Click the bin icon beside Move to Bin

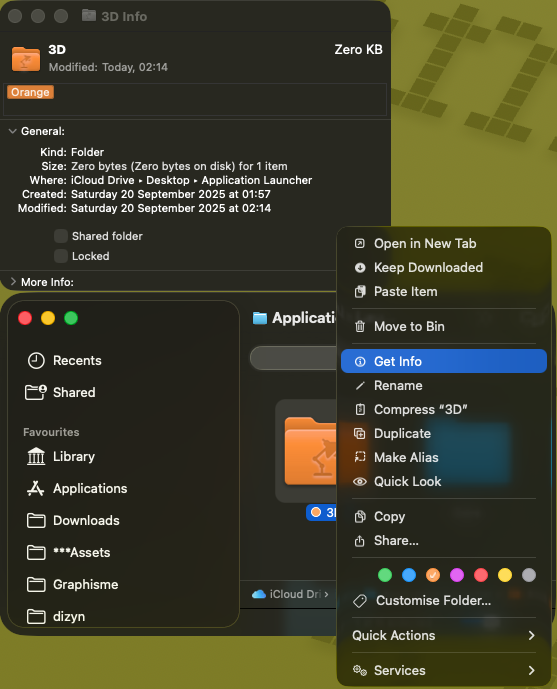pos(360,326)
